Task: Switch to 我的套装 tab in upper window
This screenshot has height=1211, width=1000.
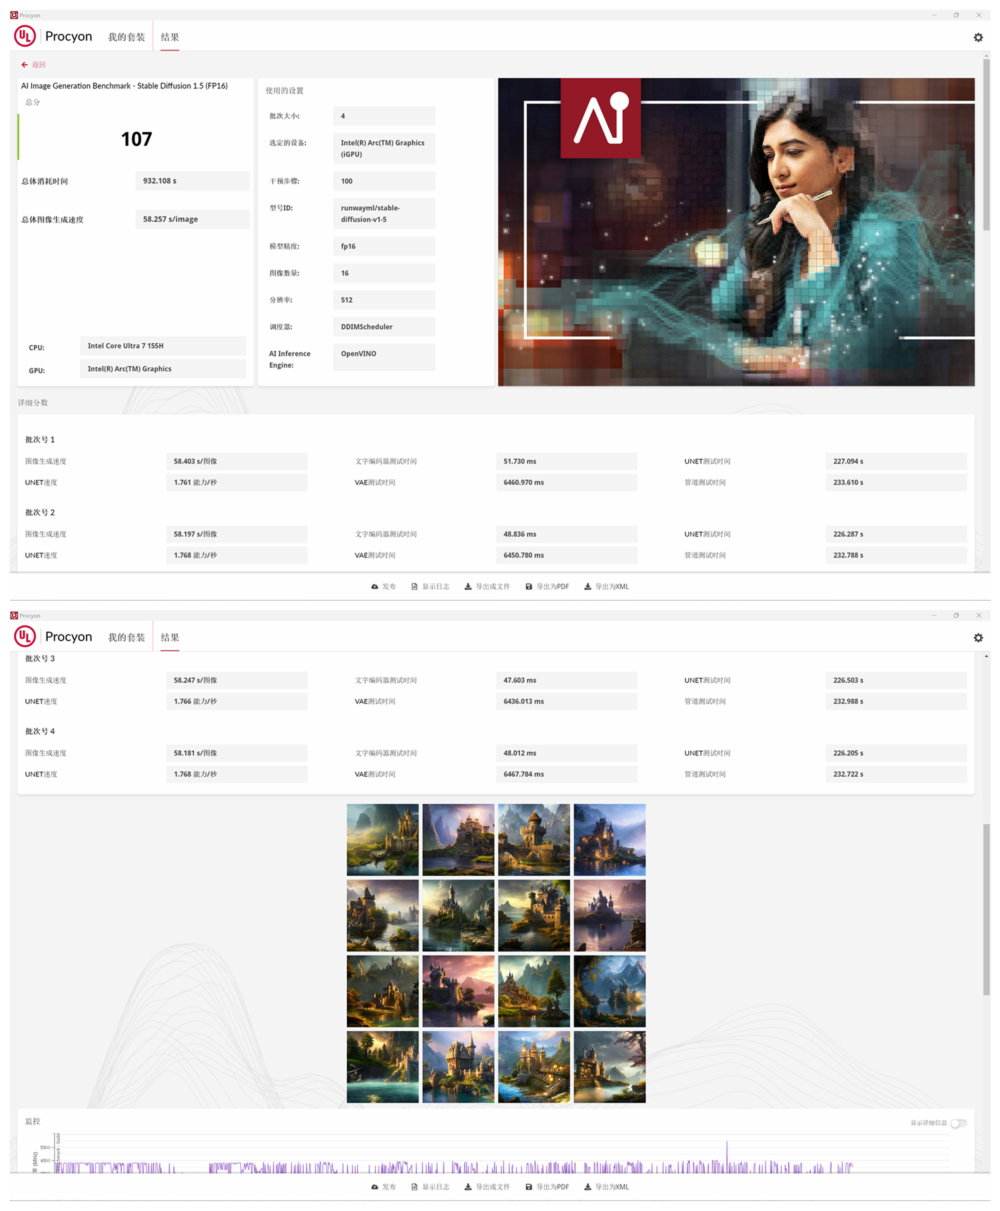Action: tap(126, 37)
